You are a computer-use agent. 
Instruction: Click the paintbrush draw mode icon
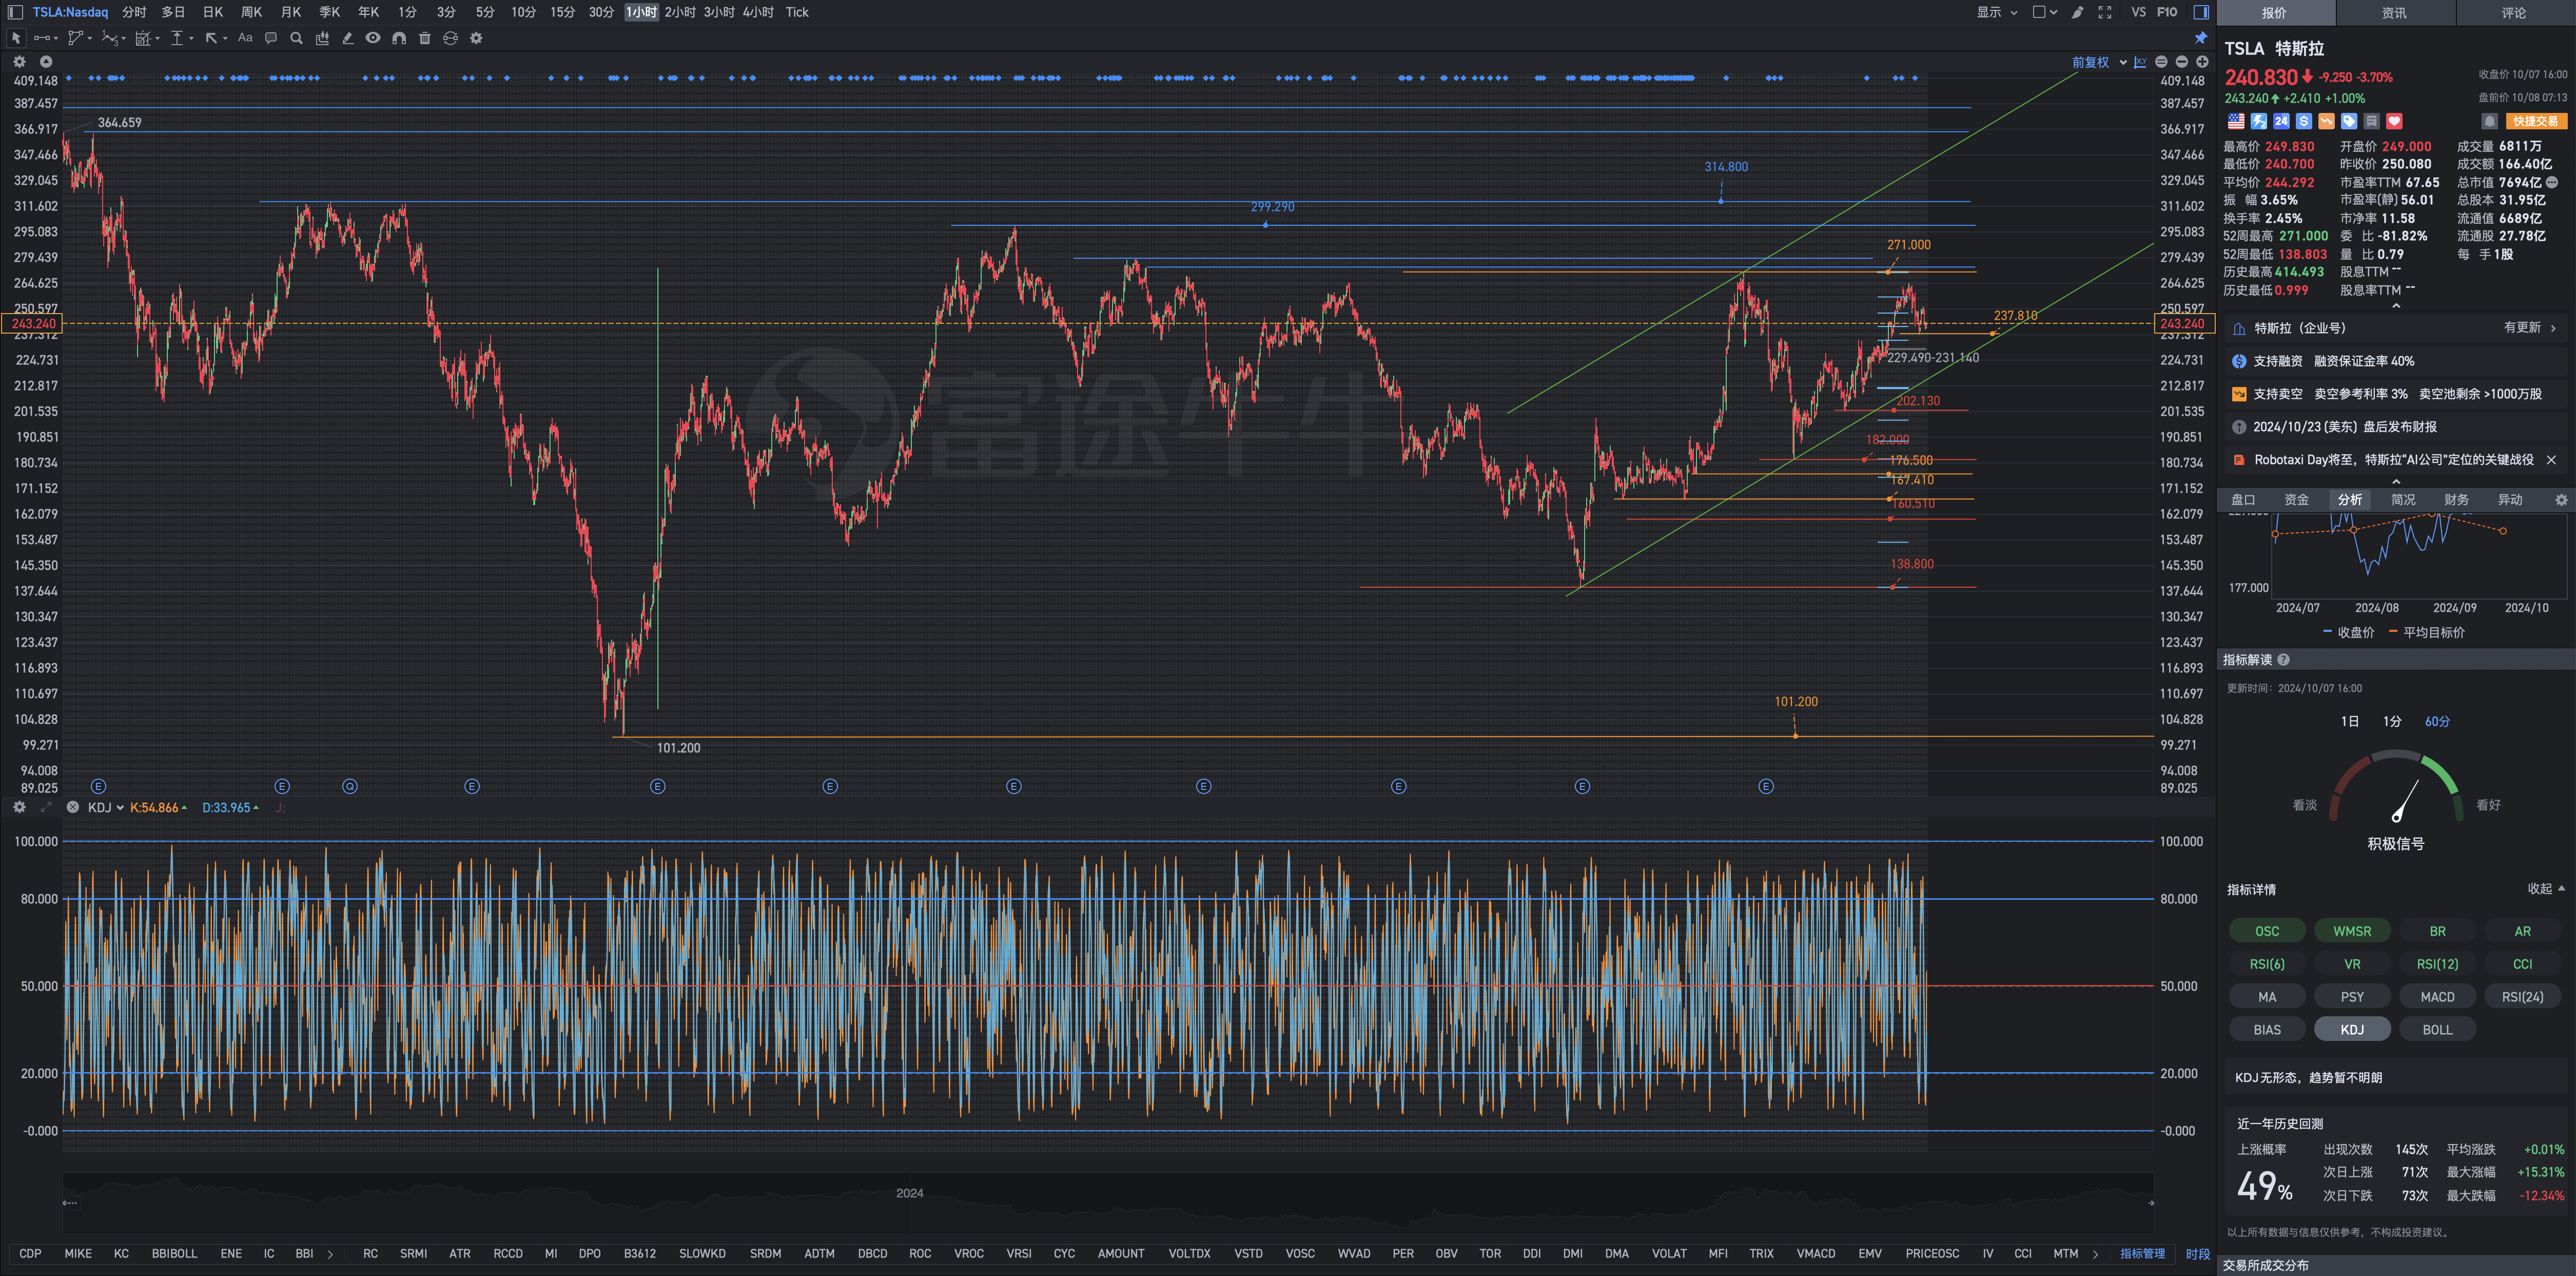click(2077, 12)
